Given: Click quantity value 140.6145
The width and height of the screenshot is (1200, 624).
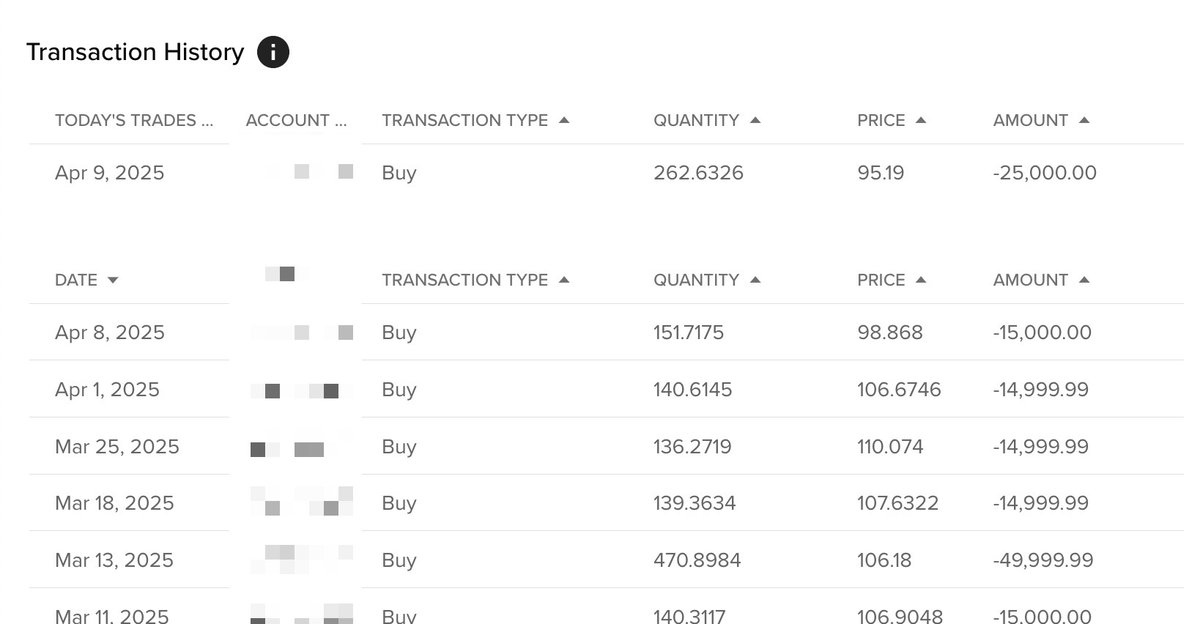Looking at the screenshot, I should (693, 389).
